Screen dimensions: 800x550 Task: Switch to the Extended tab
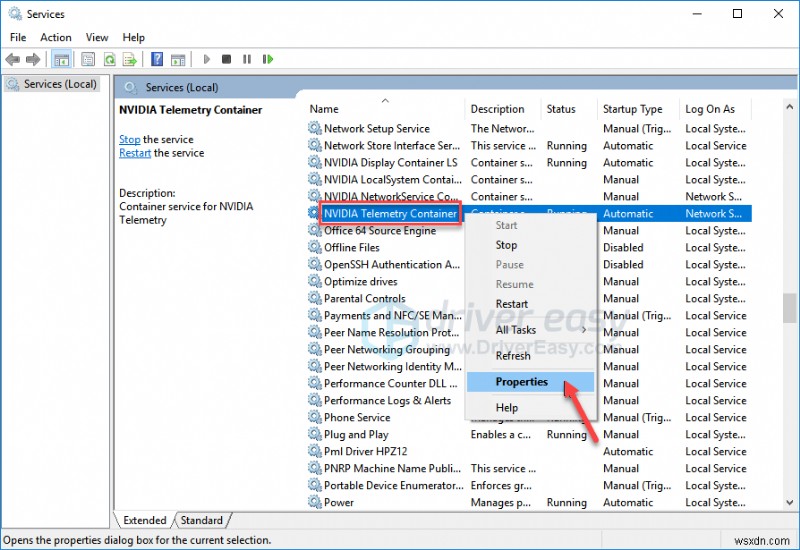point(145,520)
